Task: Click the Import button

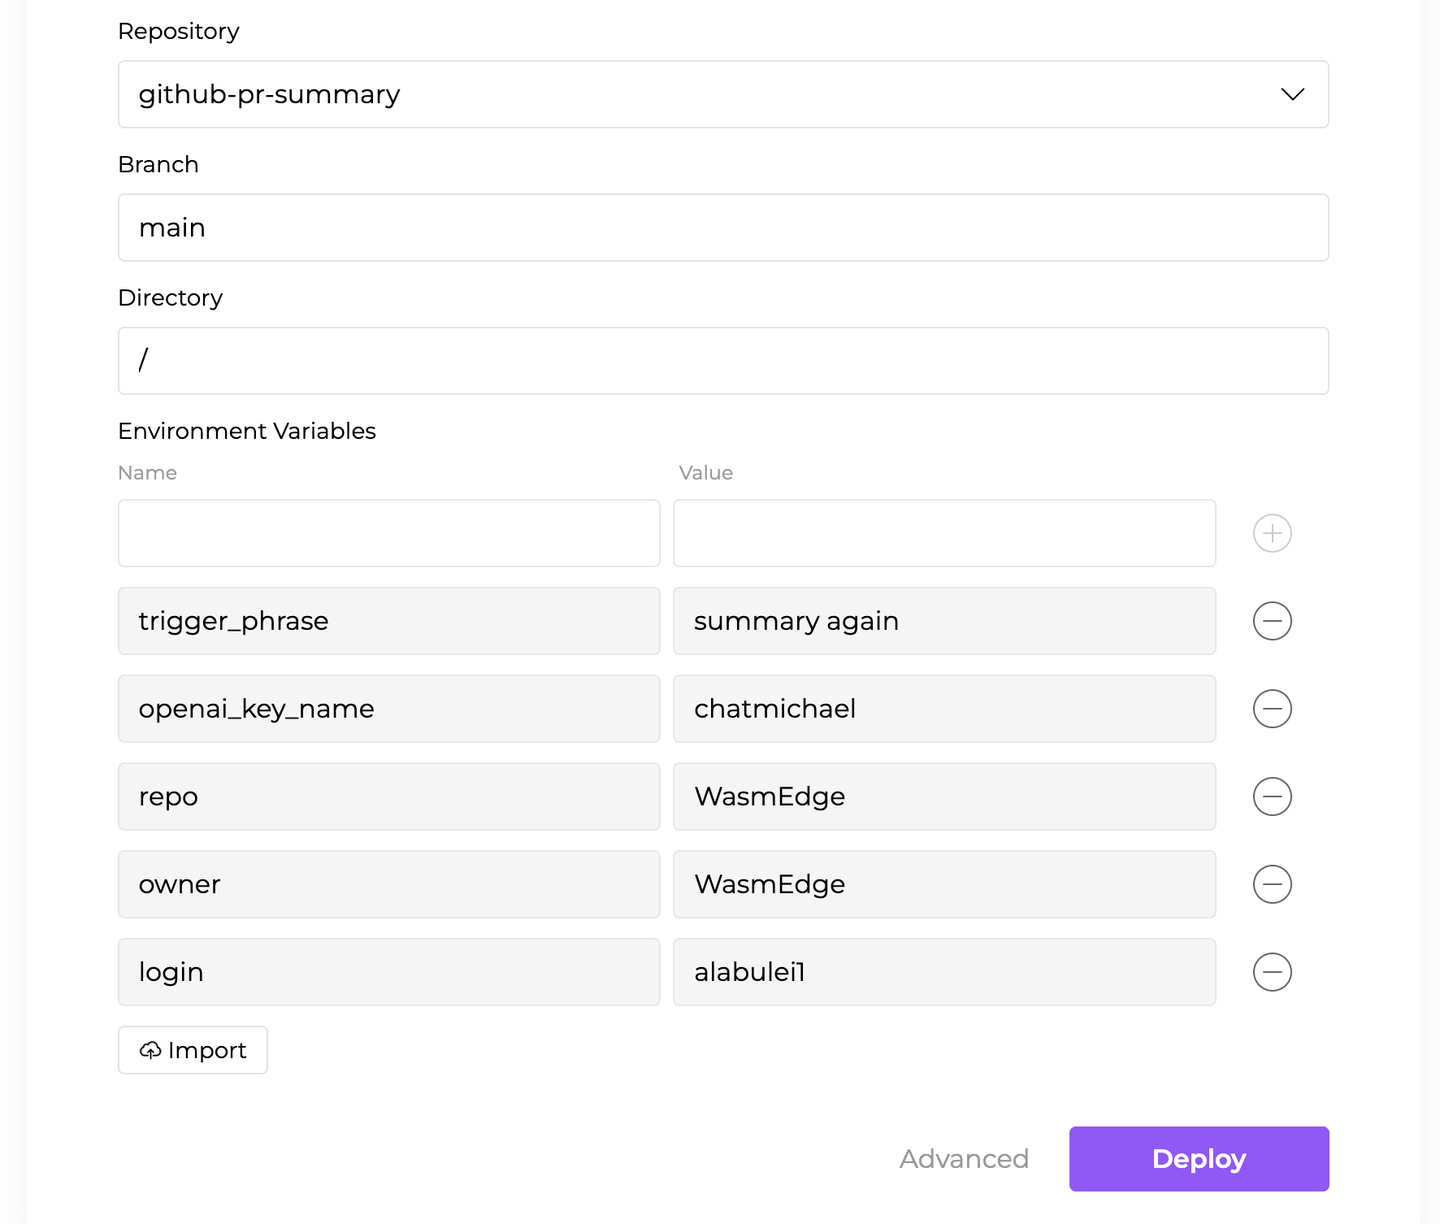Action: tap(193, 1050)
